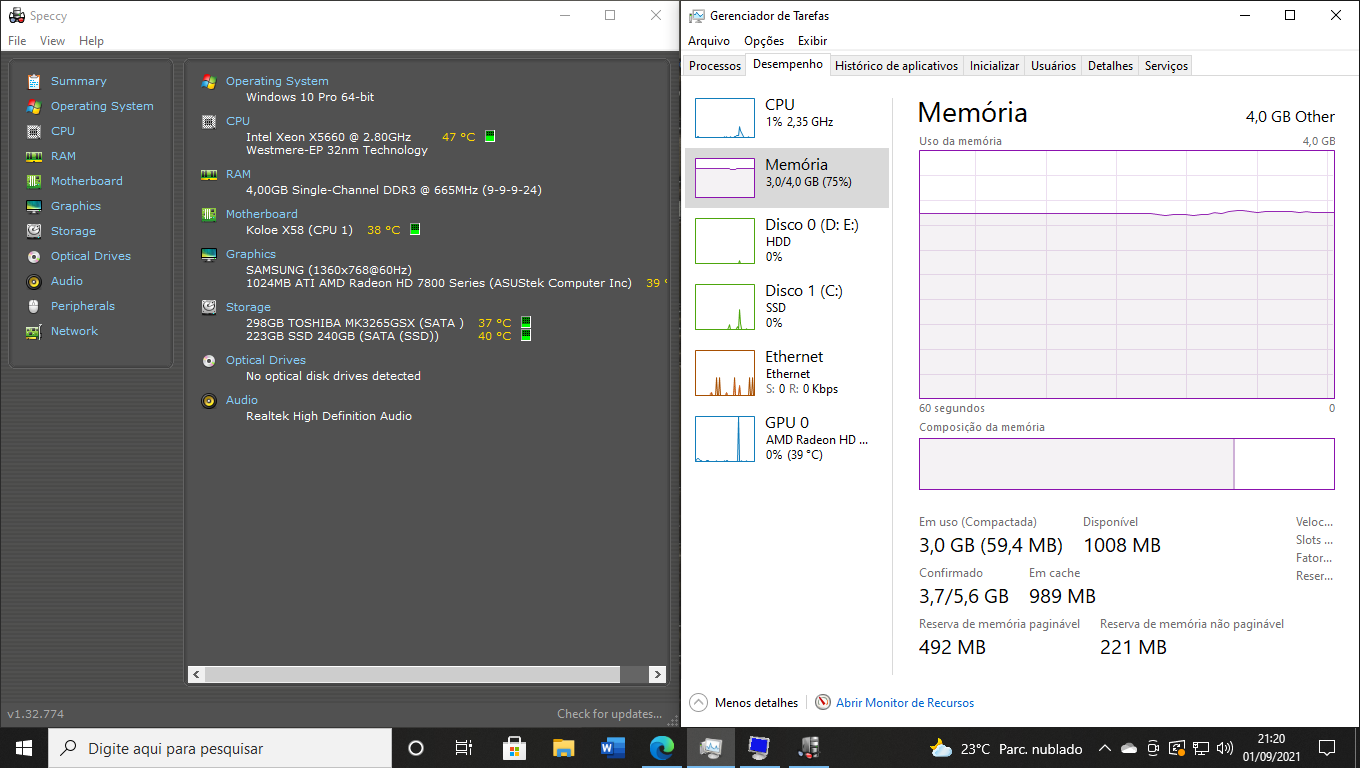Launch Microsoft Edge from taskbar

coord(662,747)
